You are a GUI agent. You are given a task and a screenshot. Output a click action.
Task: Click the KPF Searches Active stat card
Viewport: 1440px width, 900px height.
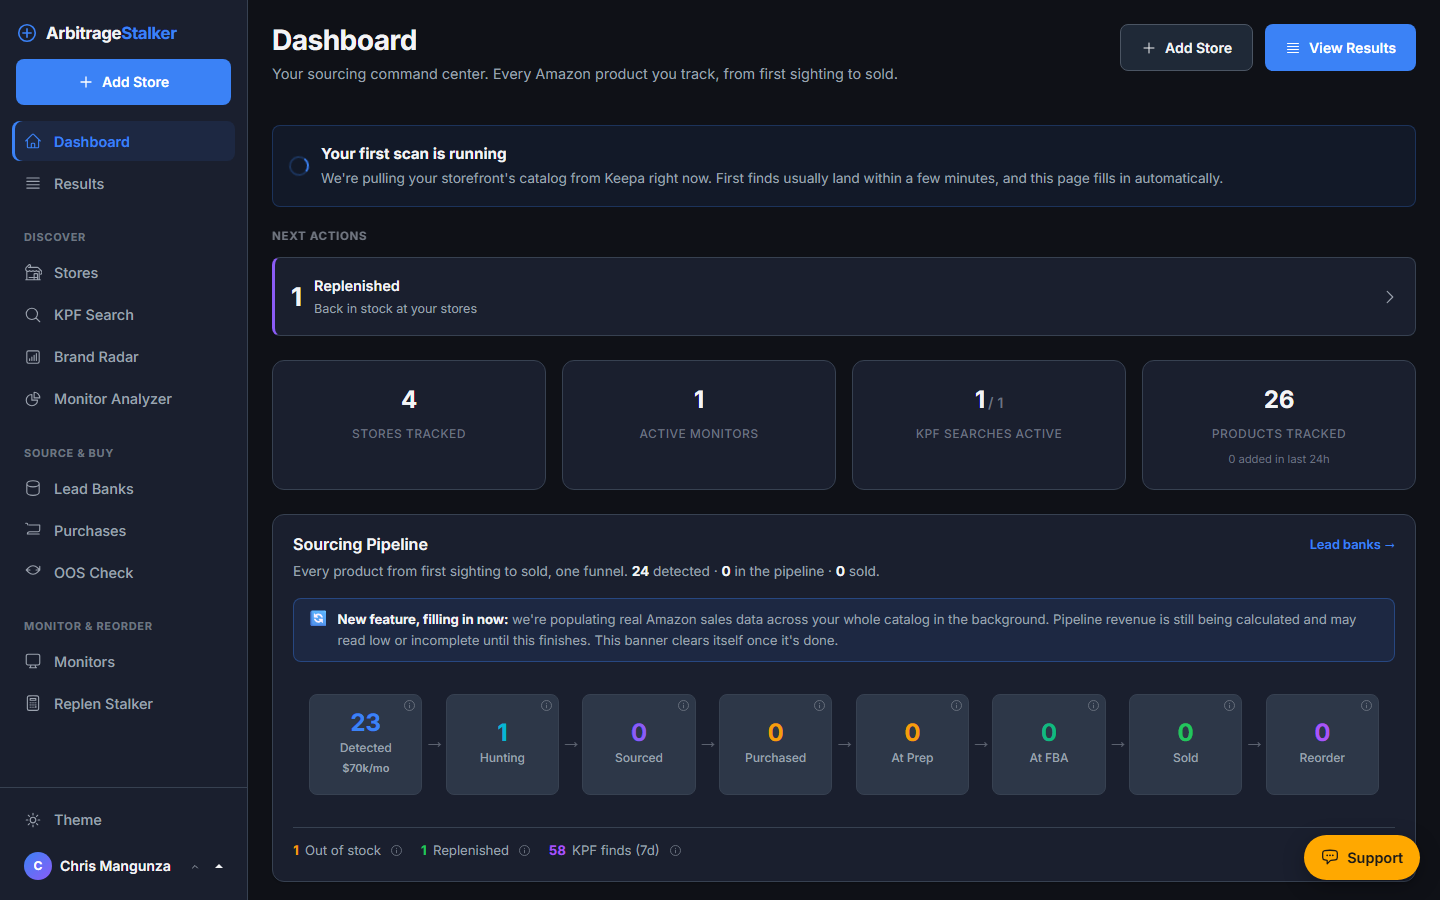[989, 425]
